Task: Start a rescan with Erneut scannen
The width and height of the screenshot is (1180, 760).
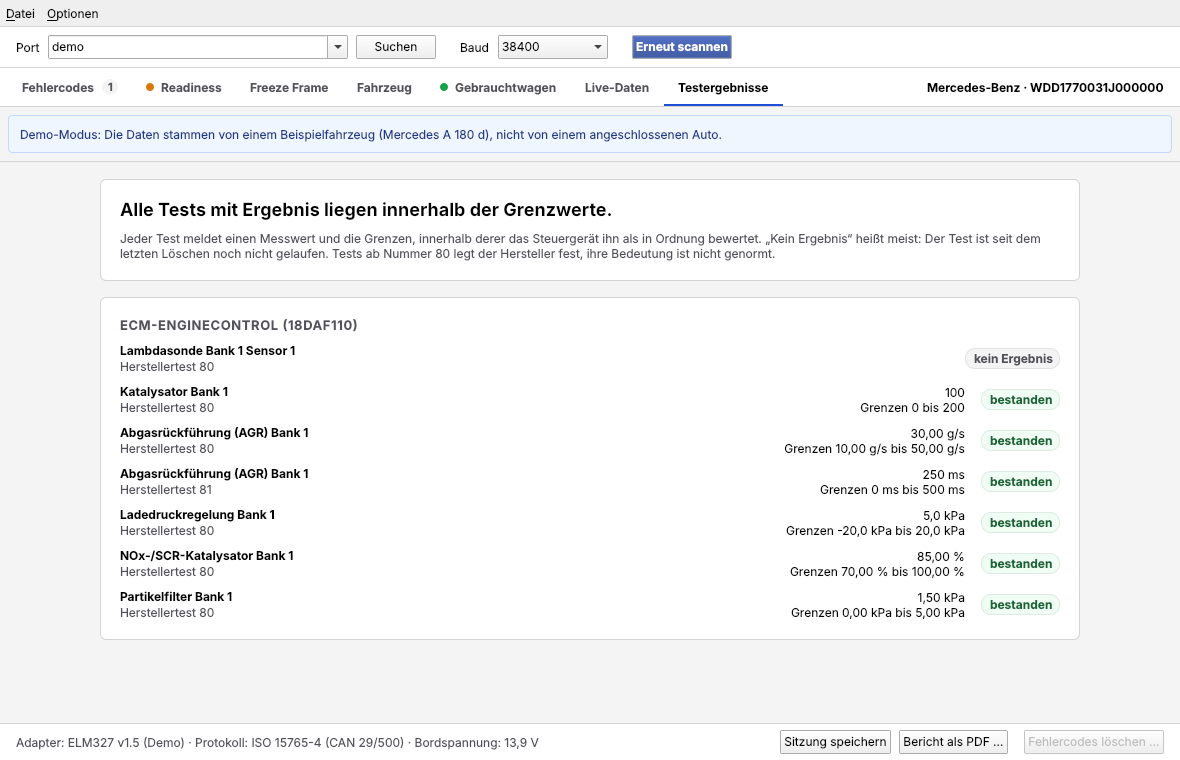Action: click(682, 47)
